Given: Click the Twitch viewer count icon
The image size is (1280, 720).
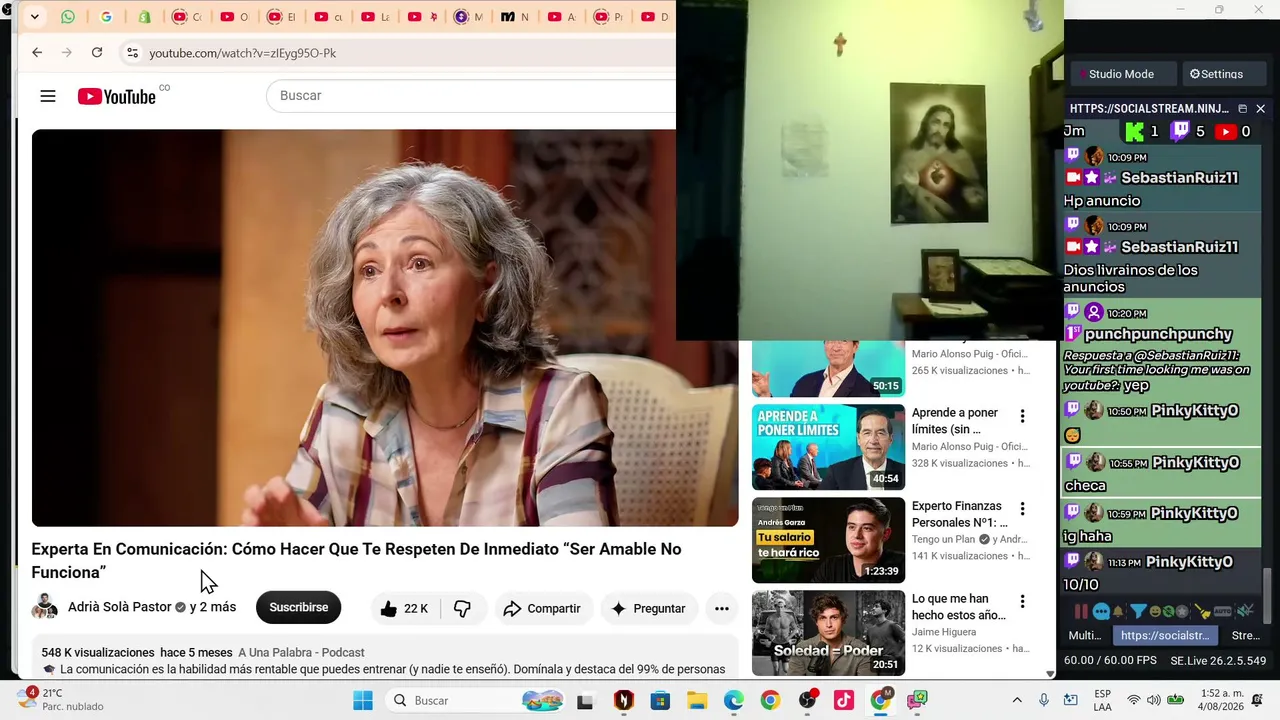Looking at the screenshot, I should click(1180, 131).
